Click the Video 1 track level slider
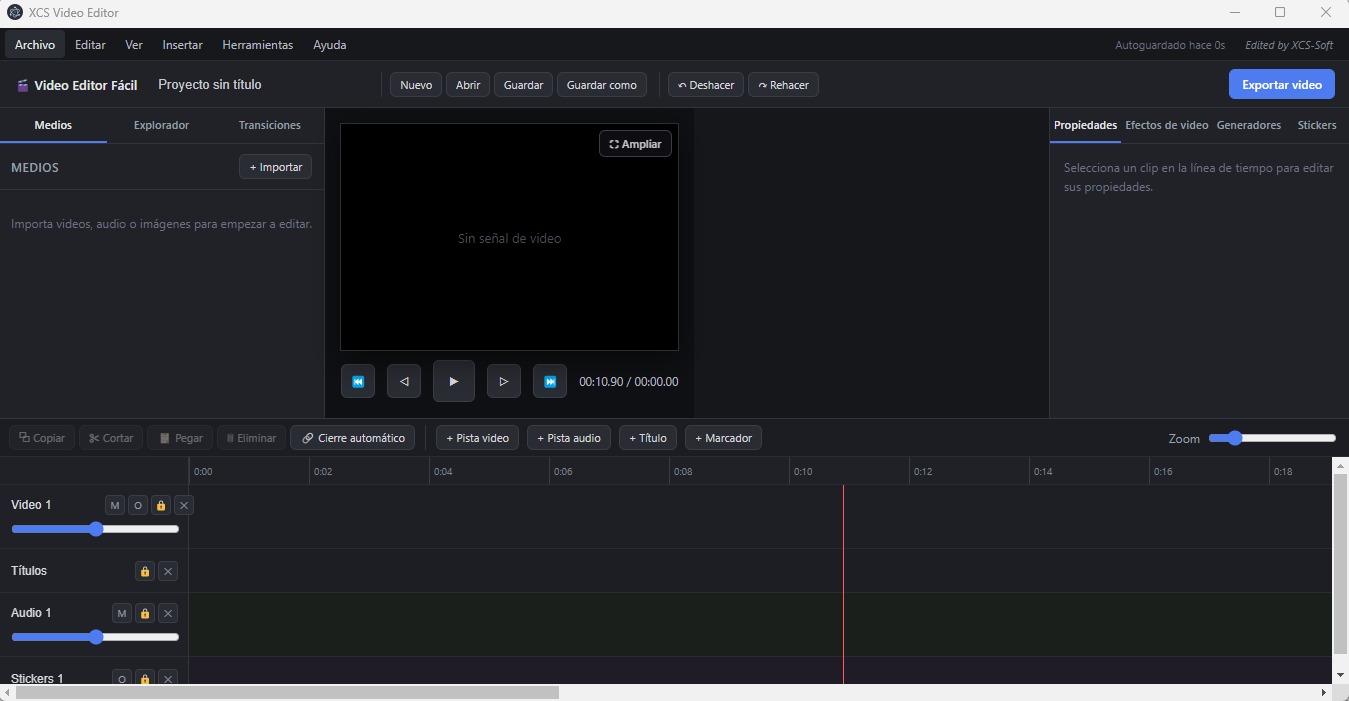This screenshot has width=1349, height=701. point(96,529)
